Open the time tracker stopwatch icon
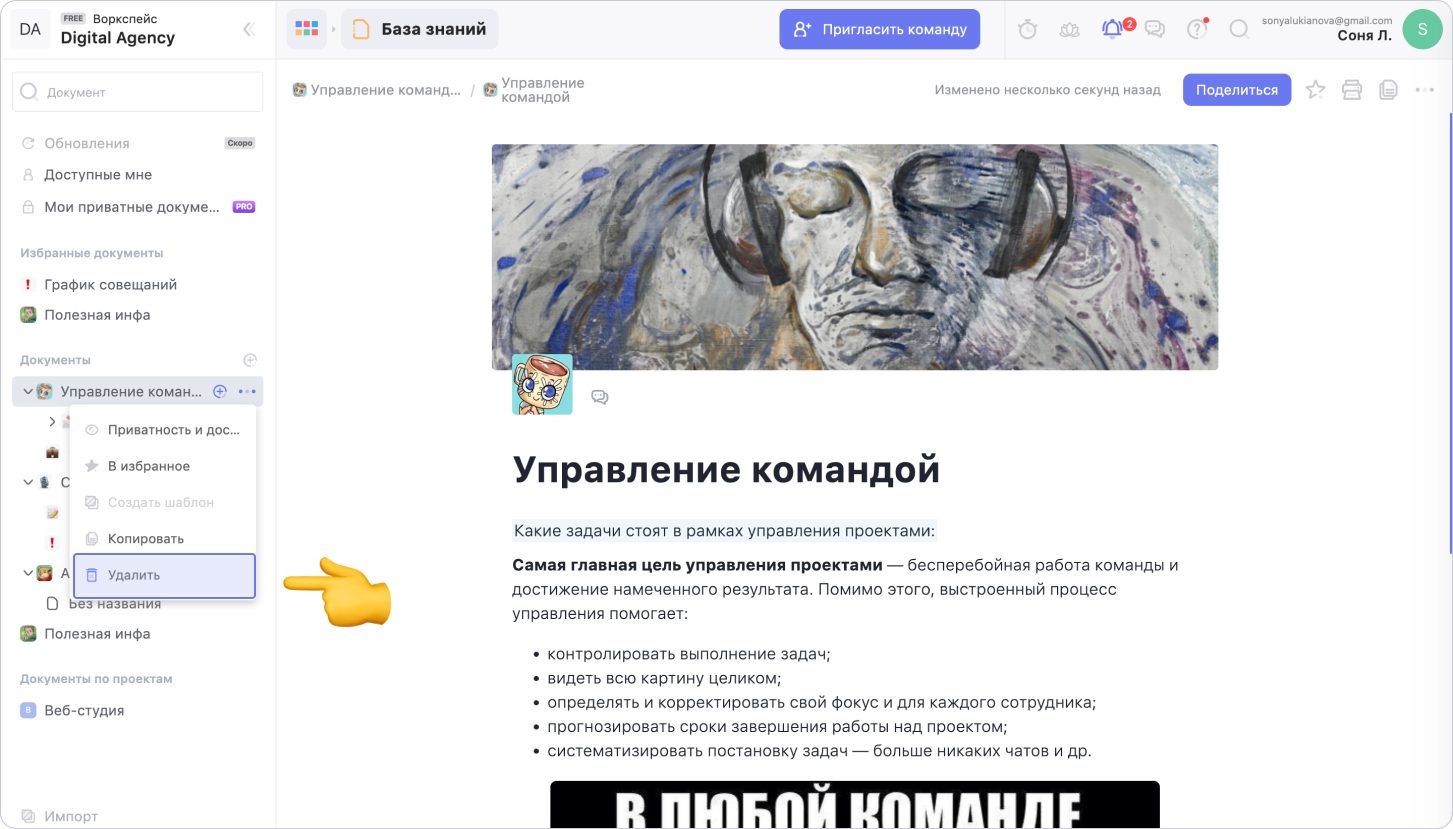 (1027, 29)
